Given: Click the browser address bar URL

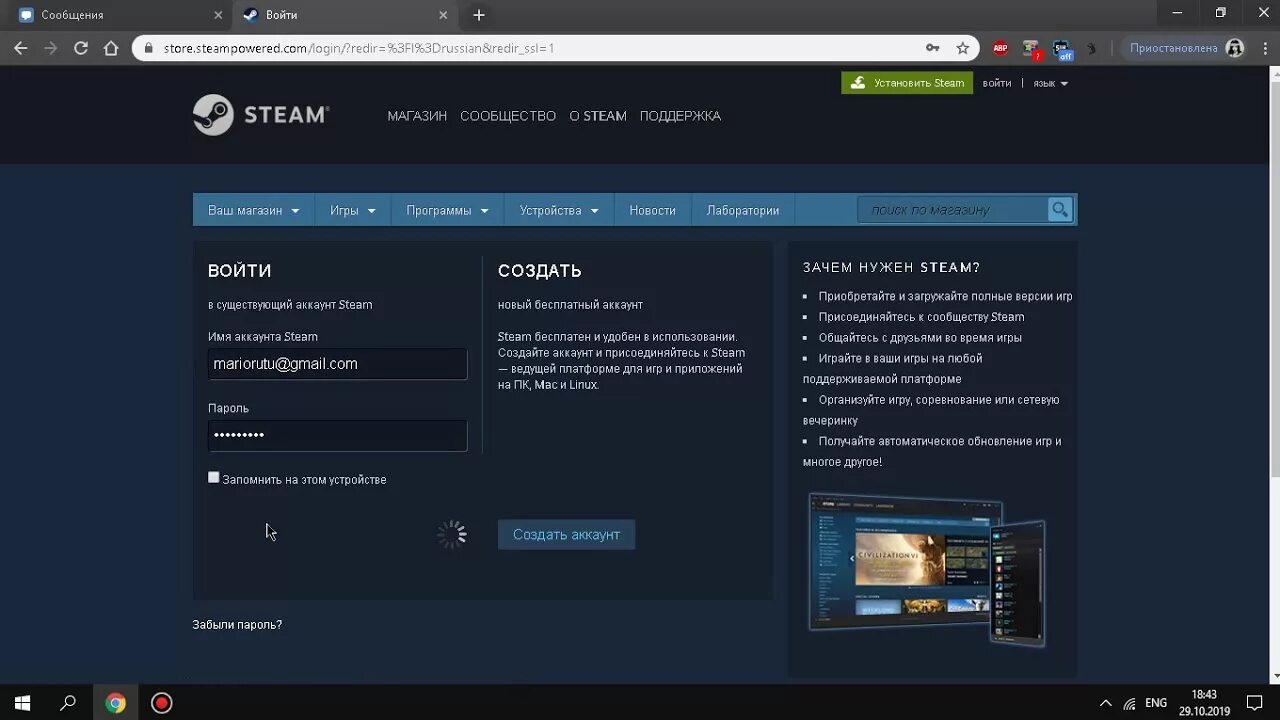Looking at the screenshot, I should coord(359,48).
